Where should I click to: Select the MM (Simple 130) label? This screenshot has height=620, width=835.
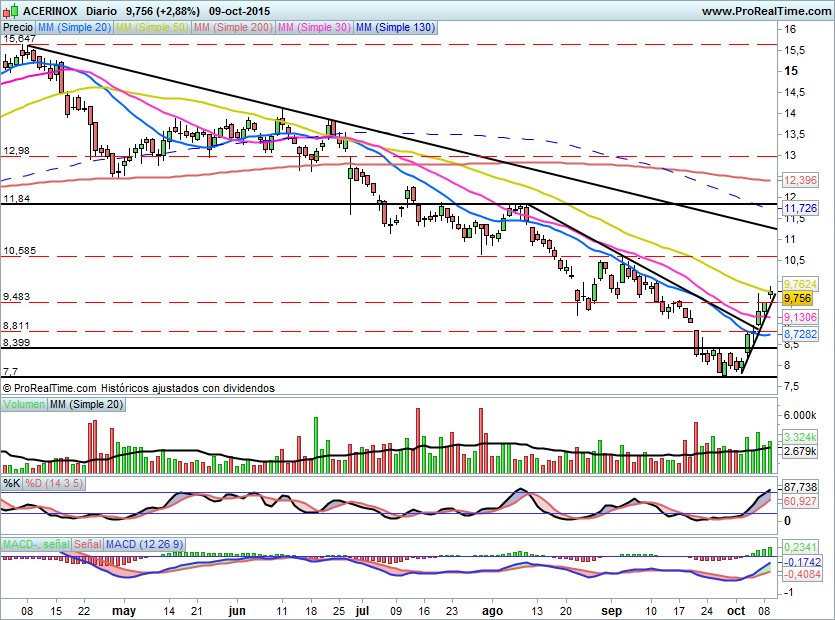click(395, 28)
